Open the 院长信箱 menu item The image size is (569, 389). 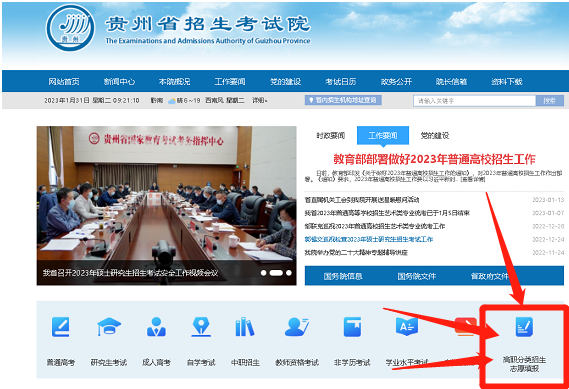click(x=451, y=82)
